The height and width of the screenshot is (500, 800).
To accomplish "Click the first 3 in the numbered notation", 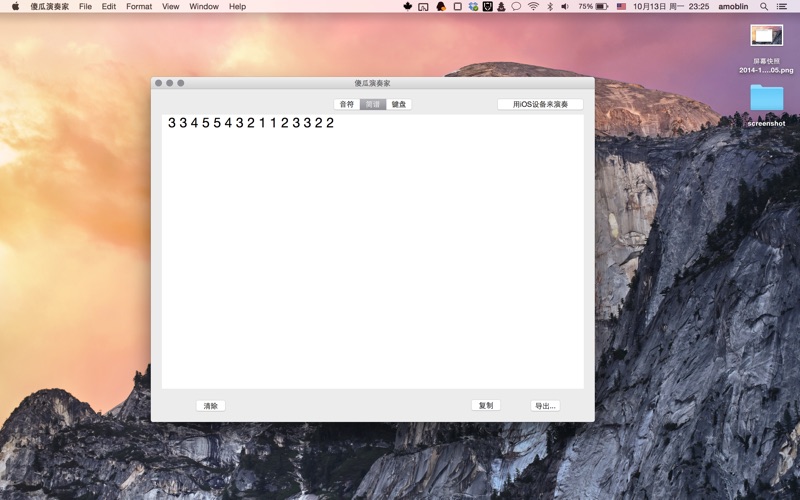I will (x=172, y=122).
